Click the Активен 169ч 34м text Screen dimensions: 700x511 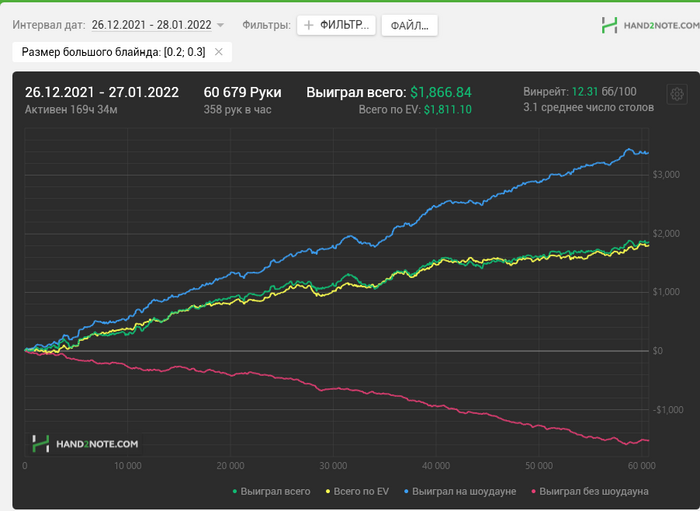click(71, 110)
